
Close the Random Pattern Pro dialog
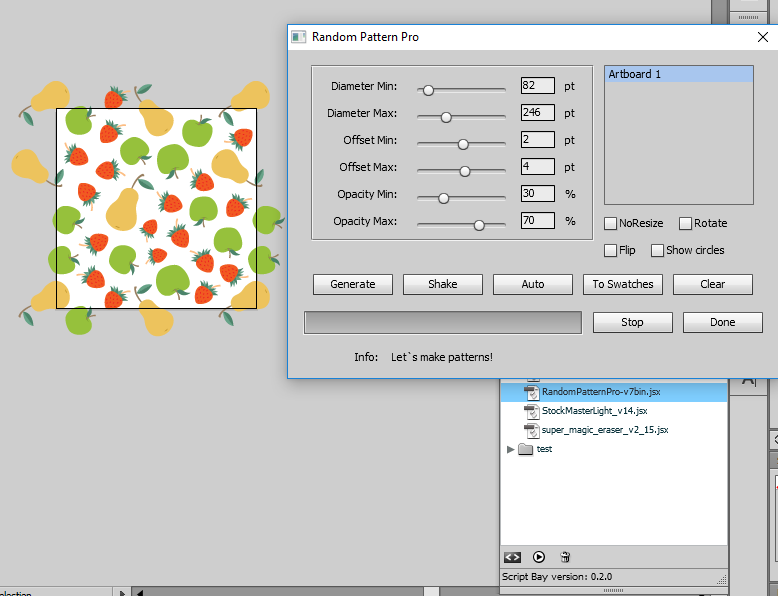[762, 37]
